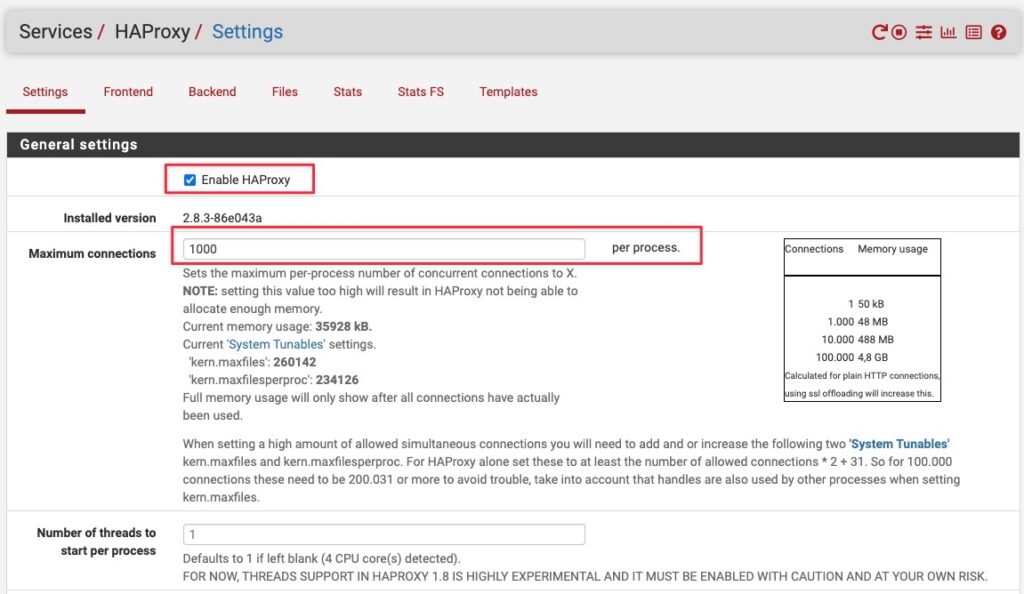Screen dimensions: 1024x594
Task: Click the Installed version label
Action: click(x=110, y=218)
